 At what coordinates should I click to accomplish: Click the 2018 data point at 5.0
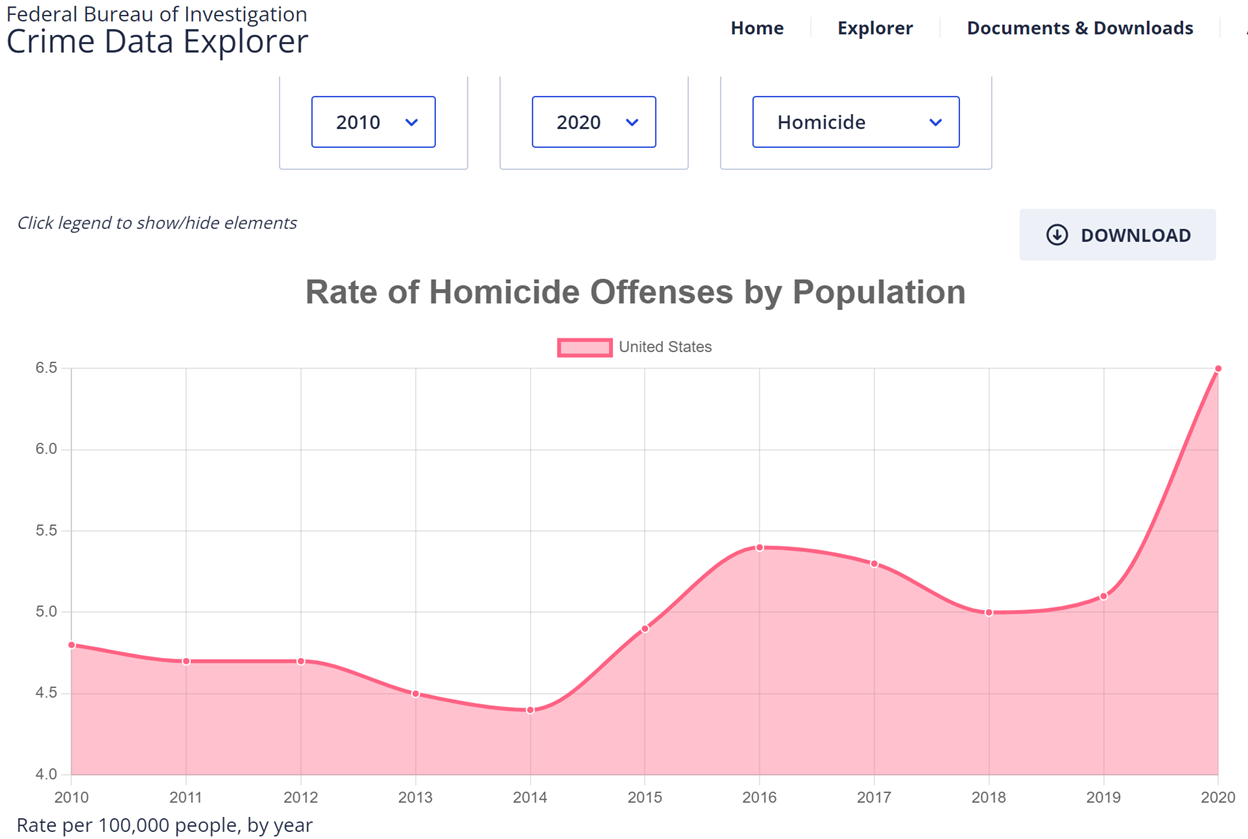[989, 611]
